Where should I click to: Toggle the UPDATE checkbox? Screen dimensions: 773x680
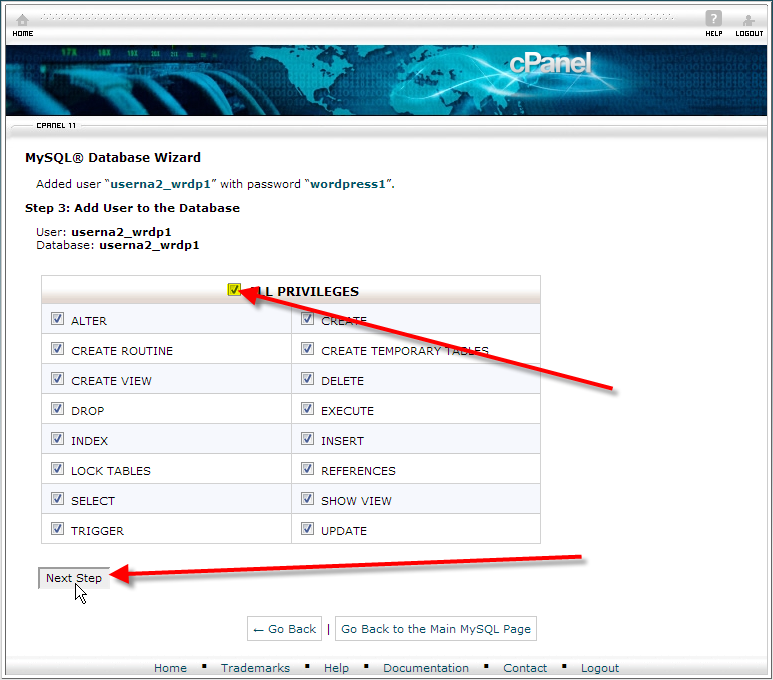308,529
